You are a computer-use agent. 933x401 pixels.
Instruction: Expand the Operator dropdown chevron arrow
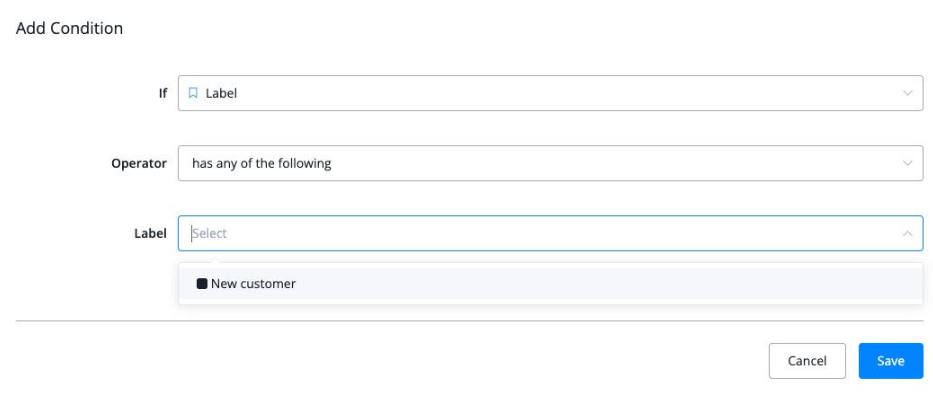(907, 163)
